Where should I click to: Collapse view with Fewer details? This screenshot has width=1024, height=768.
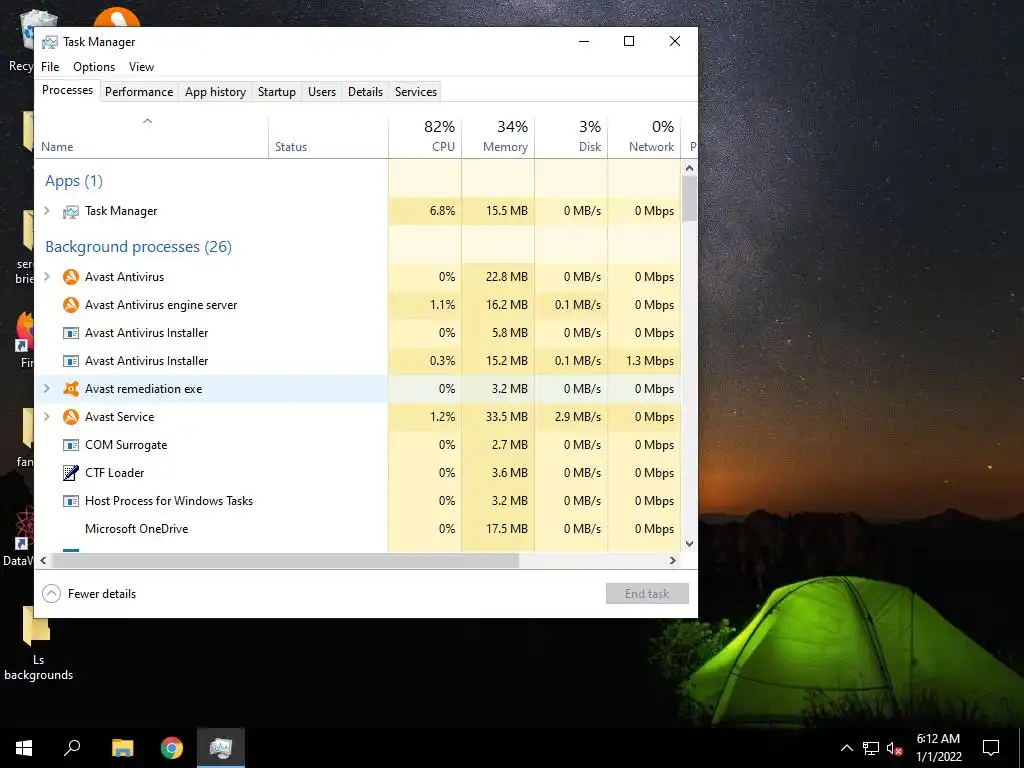pyautogui.click(x=89, y=594)
